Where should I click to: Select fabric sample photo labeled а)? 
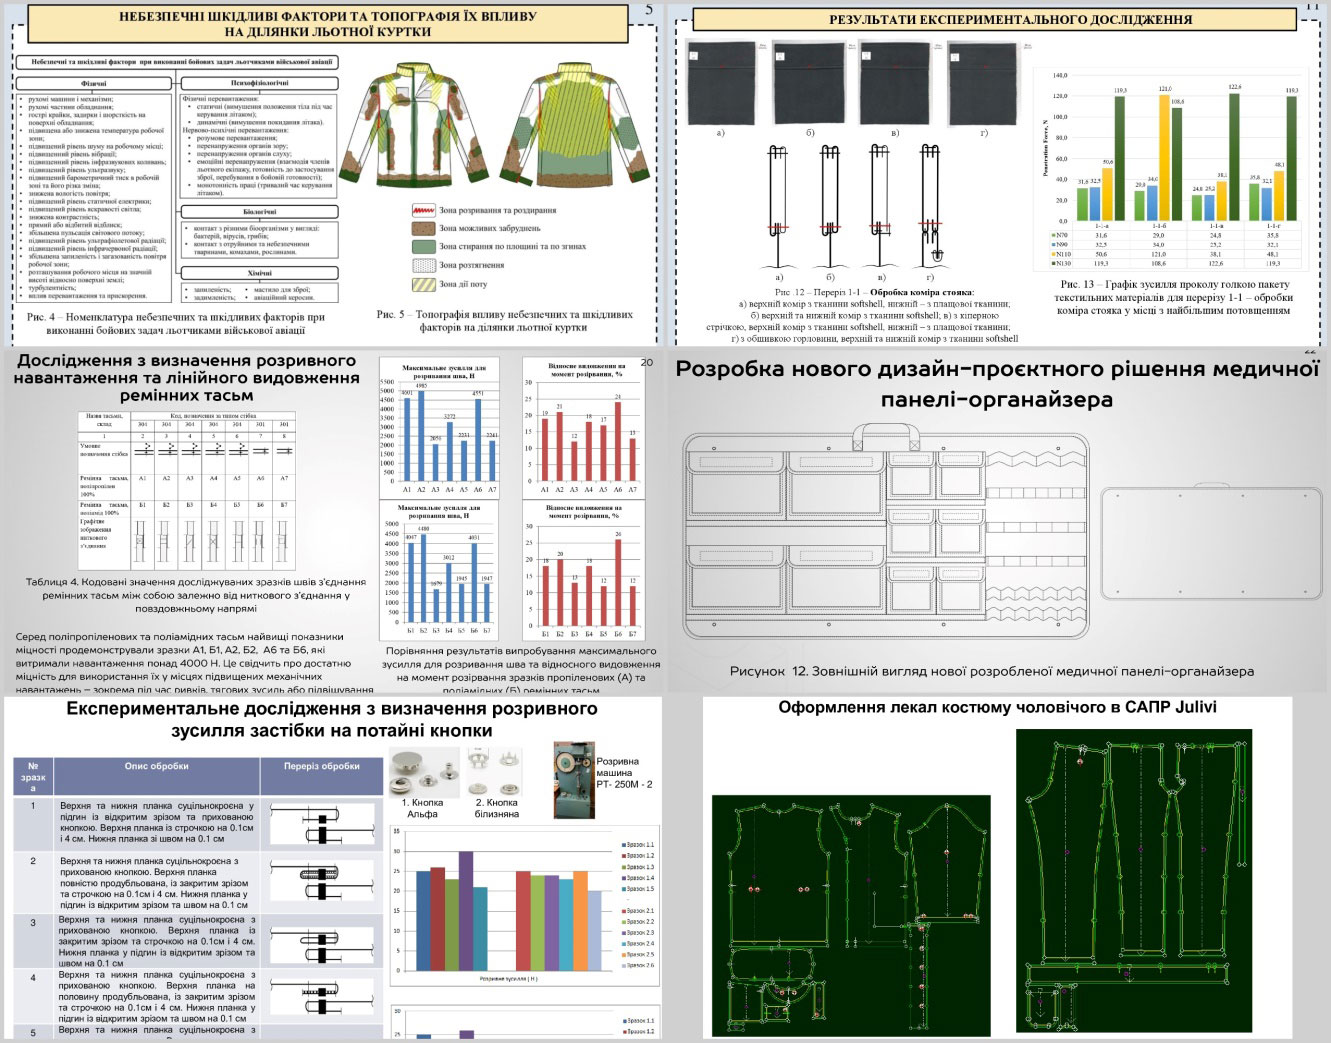click(720, 83)
